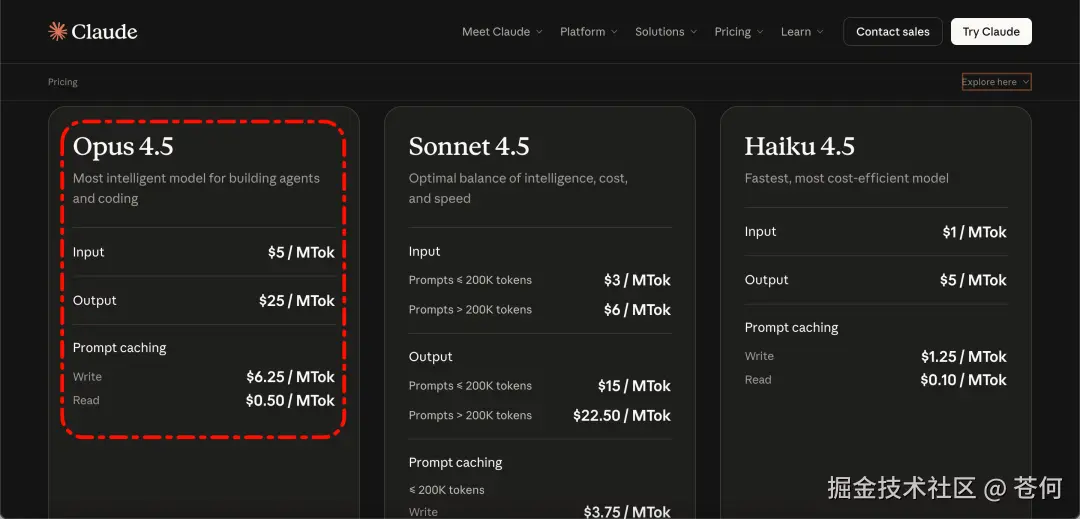Click the chevron beside Meet Claude
The height and width of the screenshot is (519, 1080).
pos(539,32)
